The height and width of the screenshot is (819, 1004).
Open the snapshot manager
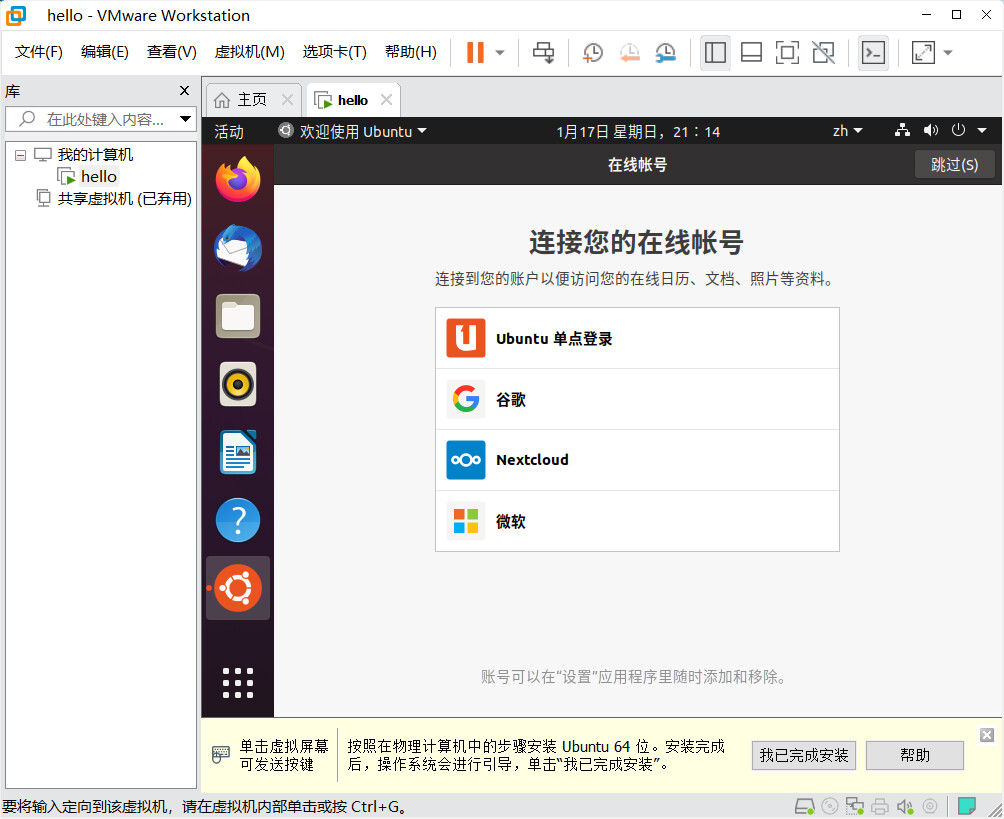tap(666, 53)
